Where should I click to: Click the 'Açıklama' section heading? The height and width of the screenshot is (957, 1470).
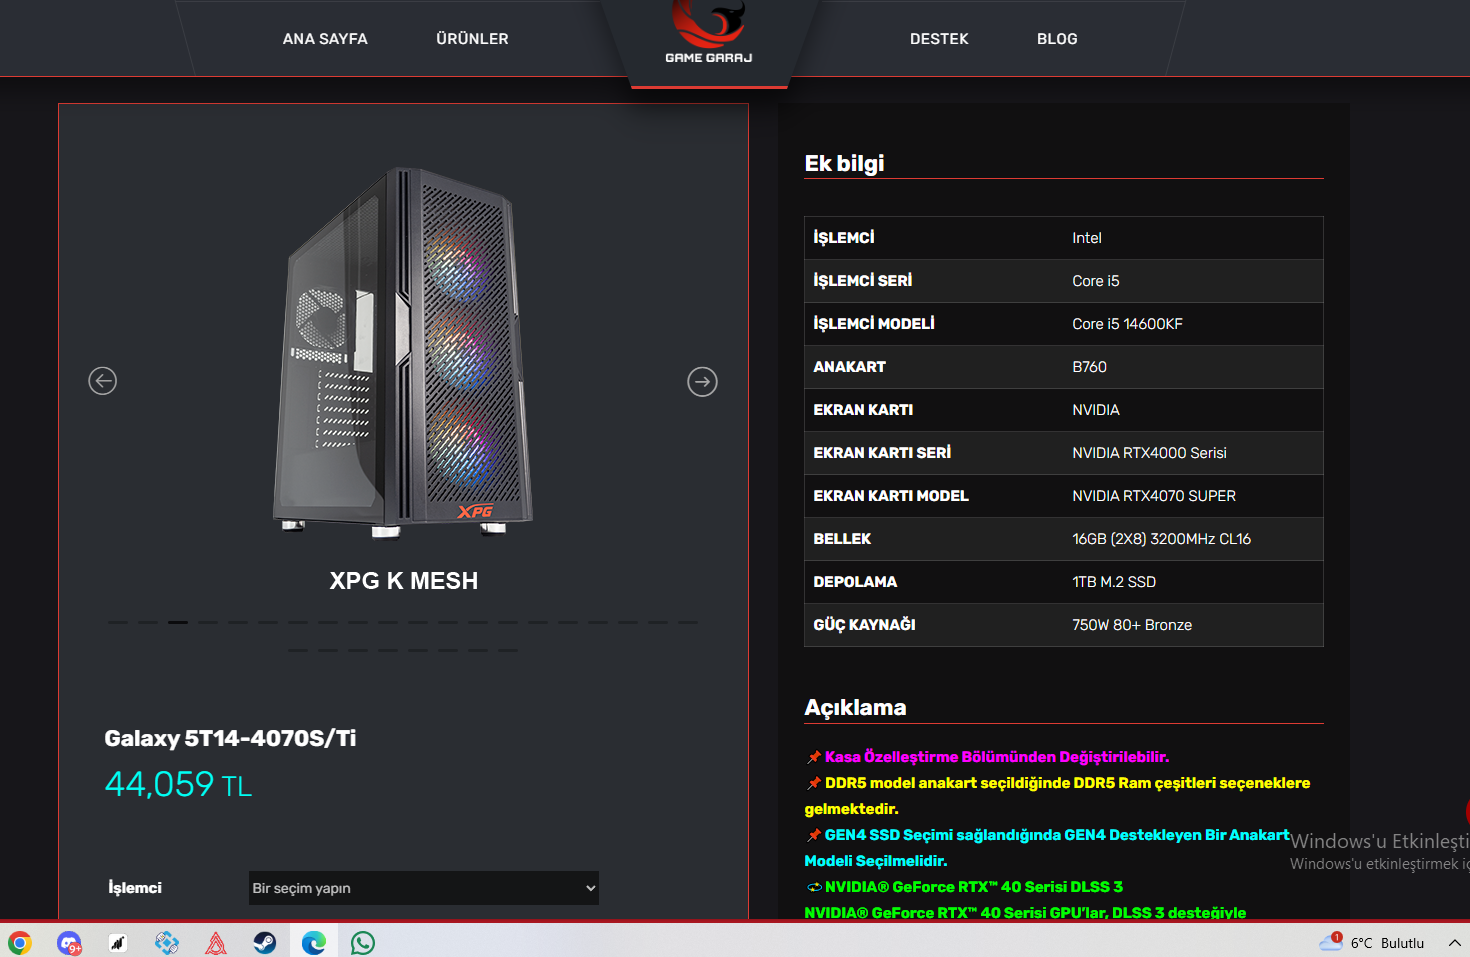click(855, 707)
